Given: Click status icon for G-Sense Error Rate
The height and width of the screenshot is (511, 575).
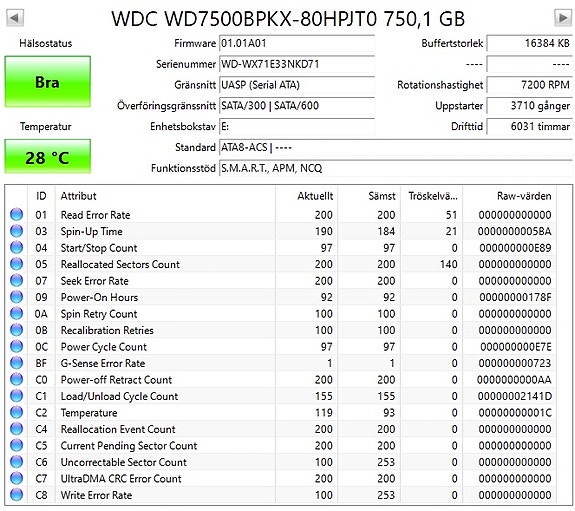Looking at the screenshot, I should (x=17, y=363).
